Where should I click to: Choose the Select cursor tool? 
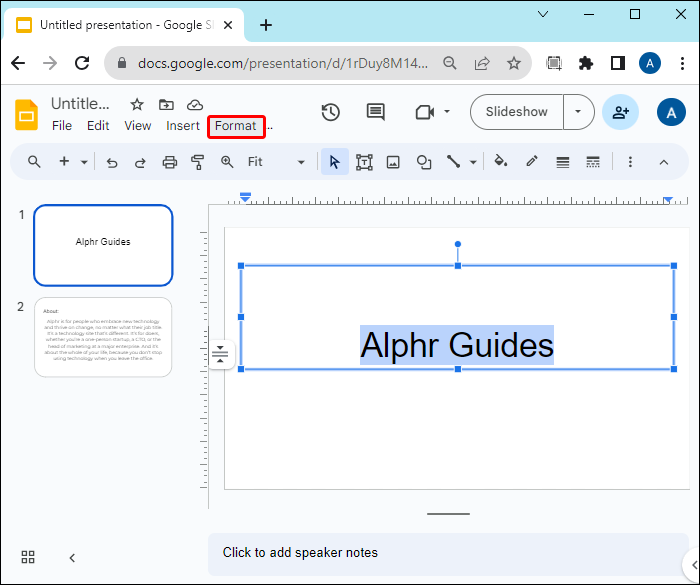pyautogui.click(x=334, y=162)
